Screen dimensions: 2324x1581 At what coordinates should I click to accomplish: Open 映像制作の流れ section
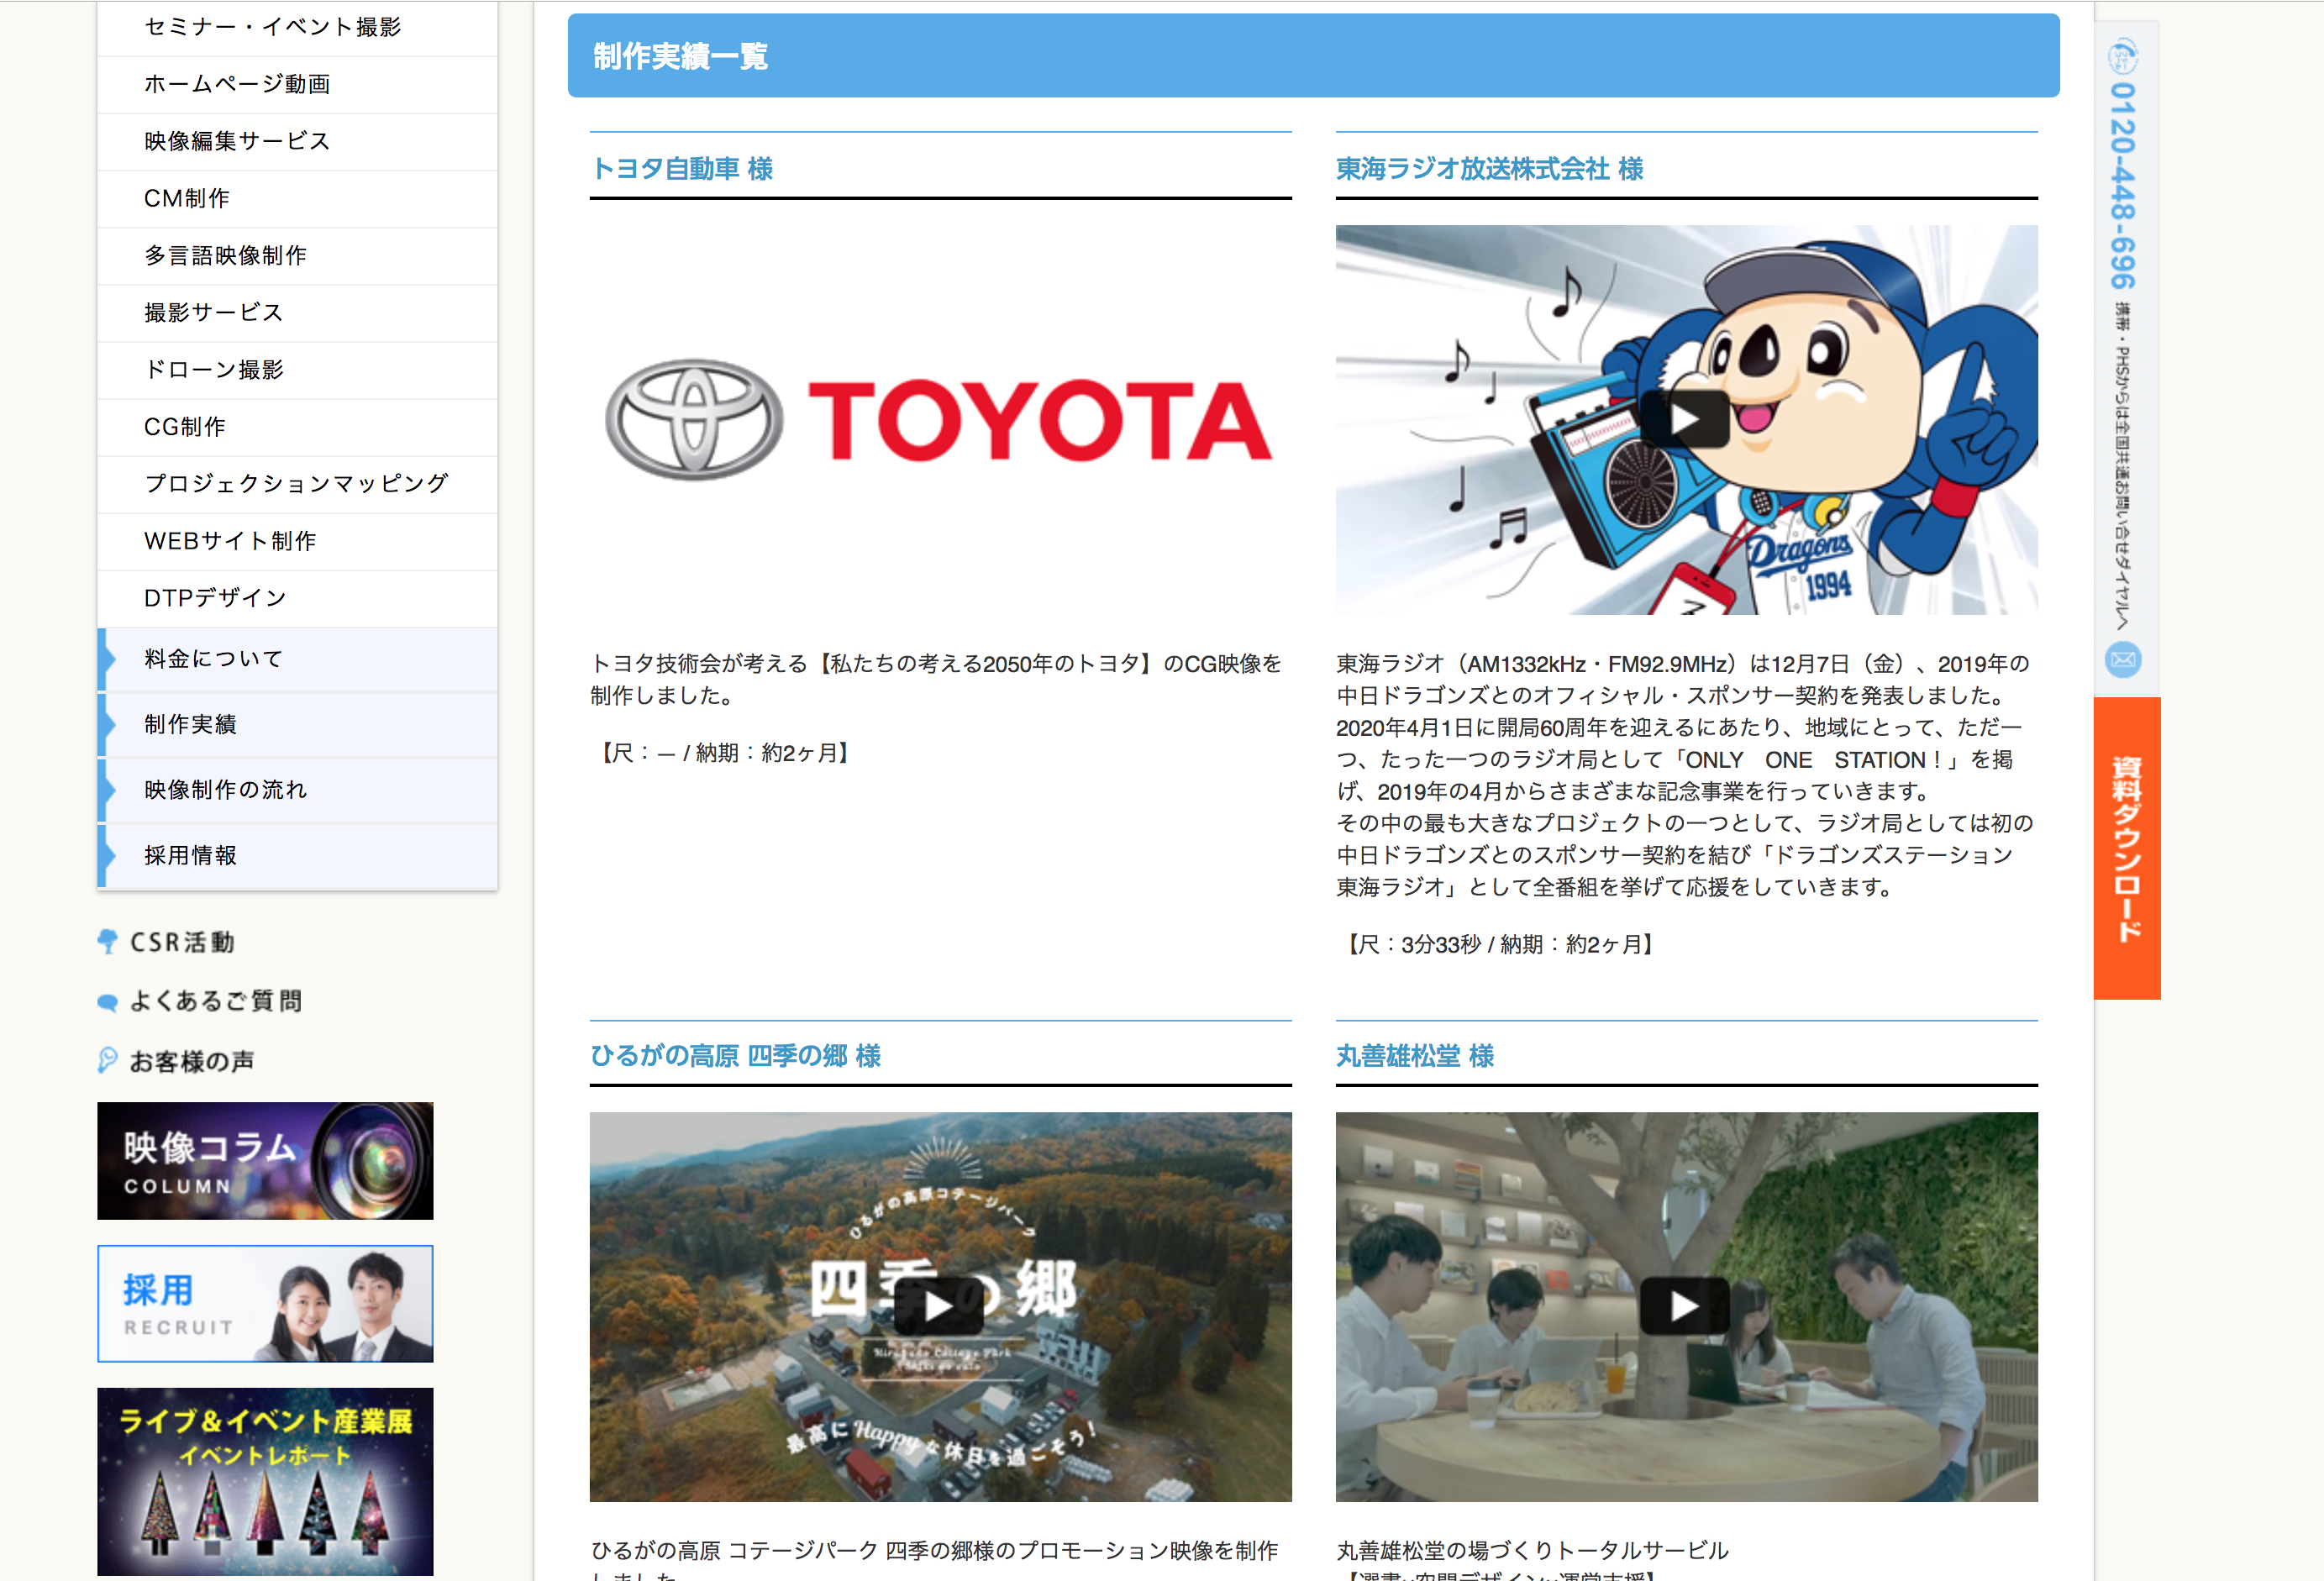297,790
